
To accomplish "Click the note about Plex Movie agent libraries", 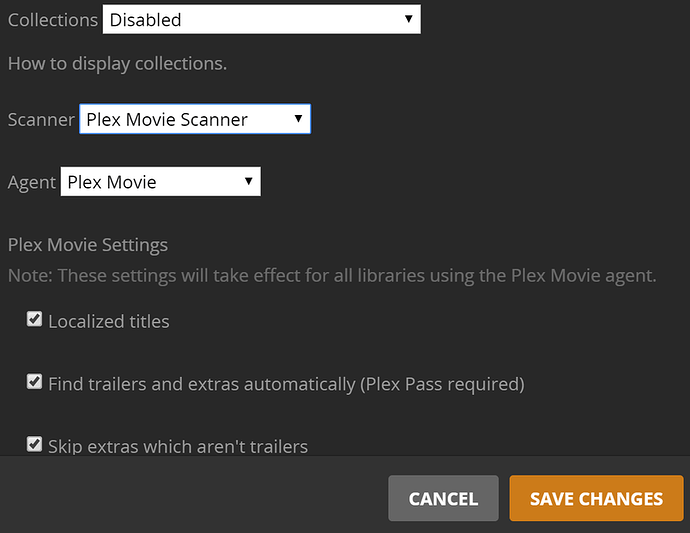I will (332, 274).
